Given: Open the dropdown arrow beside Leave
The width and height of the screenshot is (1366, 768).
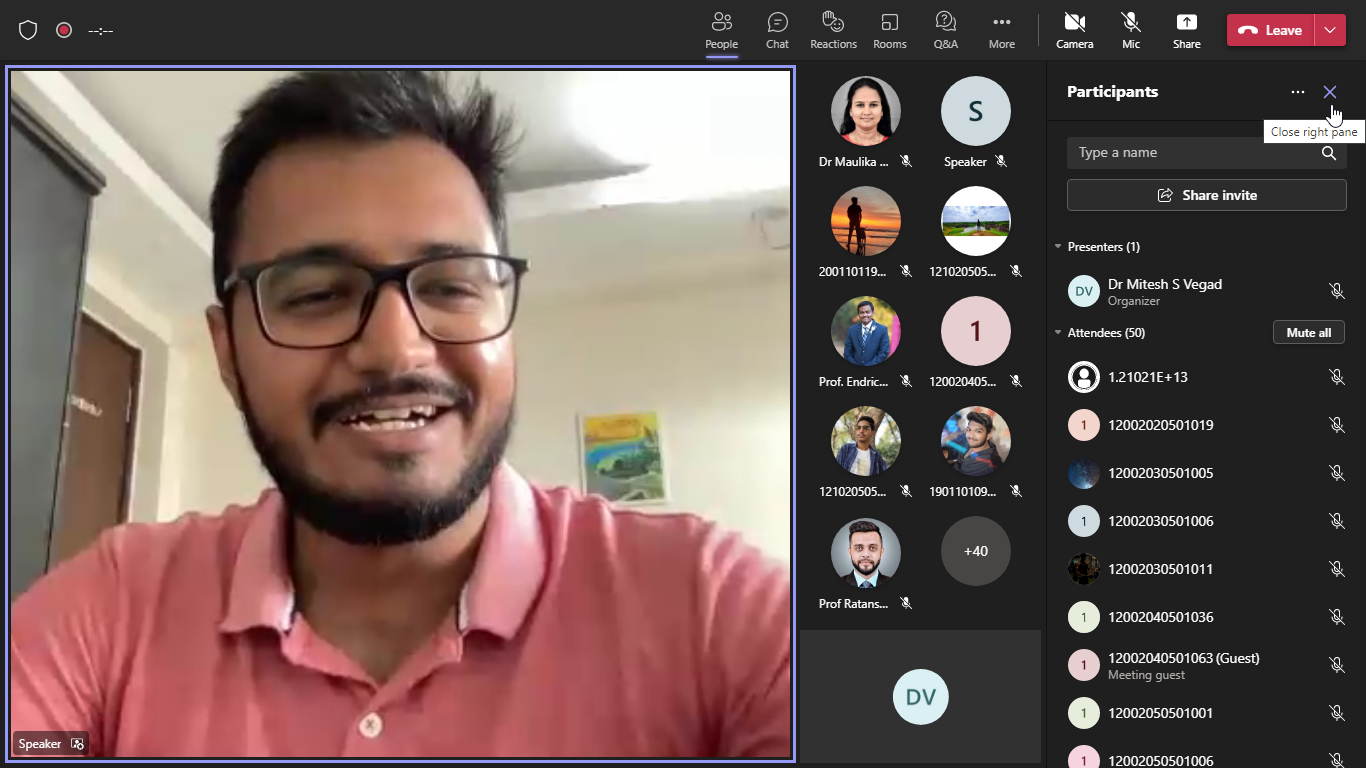Looking at the screenshot, I should tap(1329, 30).
